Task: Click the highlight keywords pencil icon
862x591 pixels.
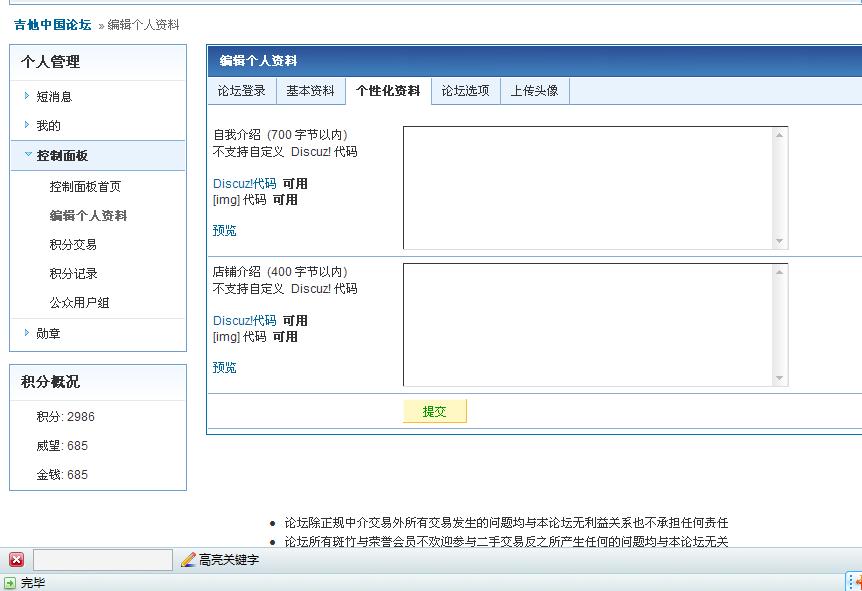Action: point(188,560)
